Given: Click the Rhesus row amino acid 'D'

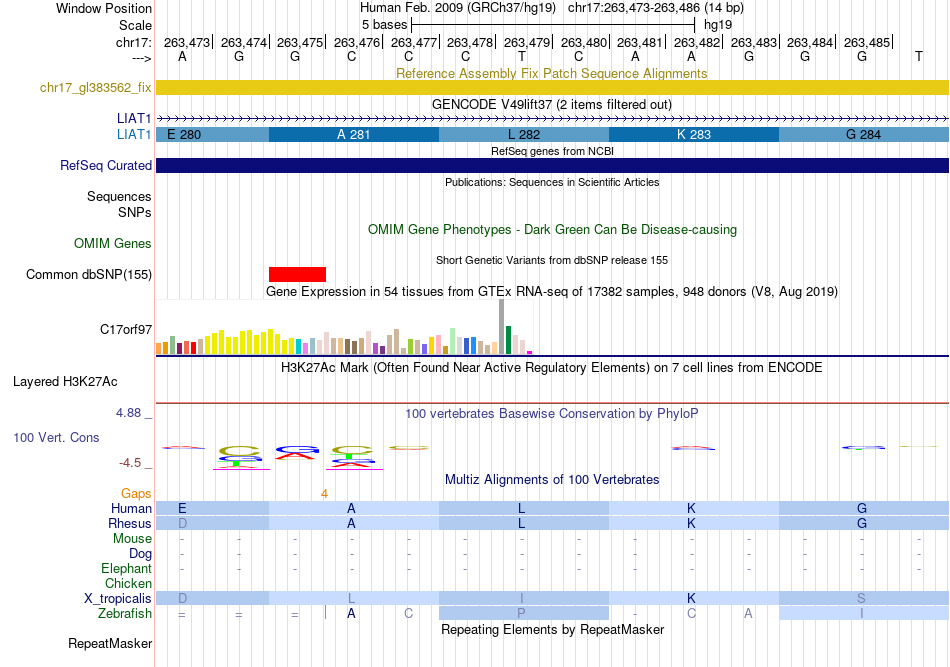Looking at the screenshot, I should [x=182, y=523].
